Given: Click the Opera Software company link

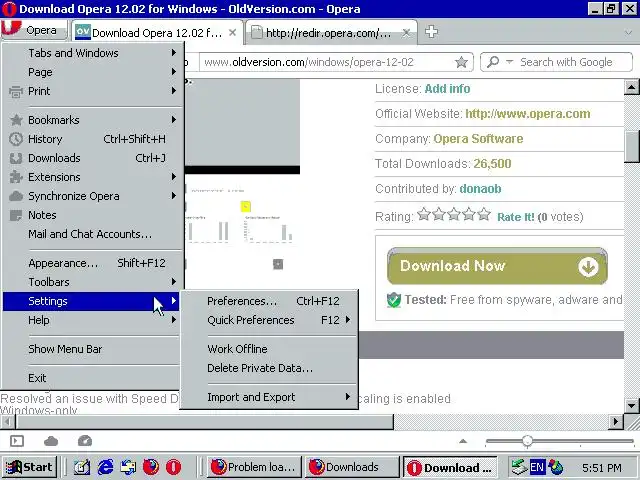Looking at the screenshot, I should click(478, 139).
